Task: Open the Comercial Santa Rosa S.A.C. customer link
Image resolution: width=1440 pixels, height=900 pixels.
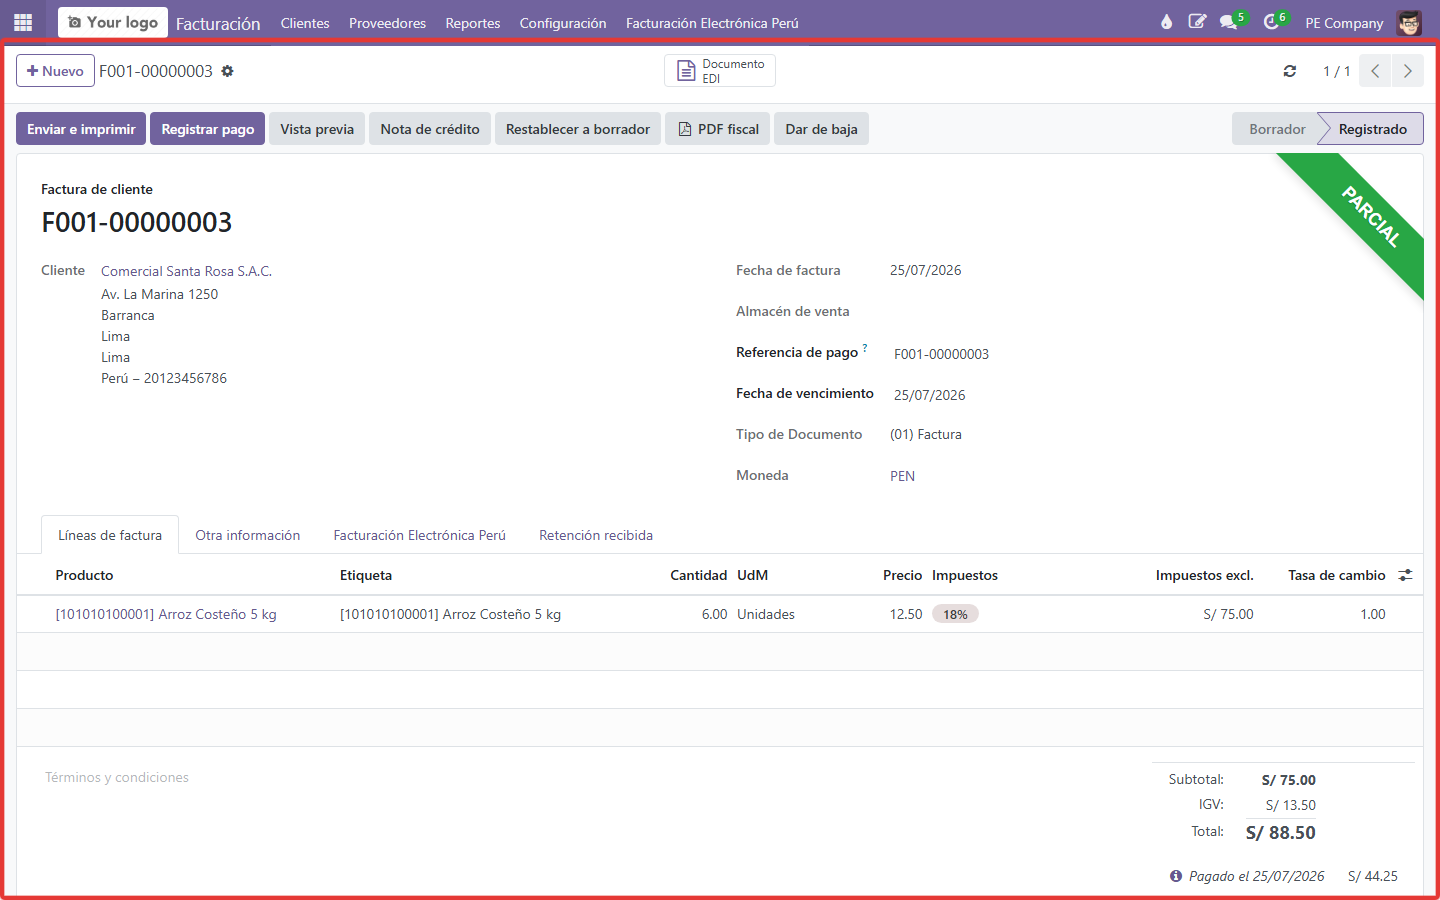Action: point(186,271)
